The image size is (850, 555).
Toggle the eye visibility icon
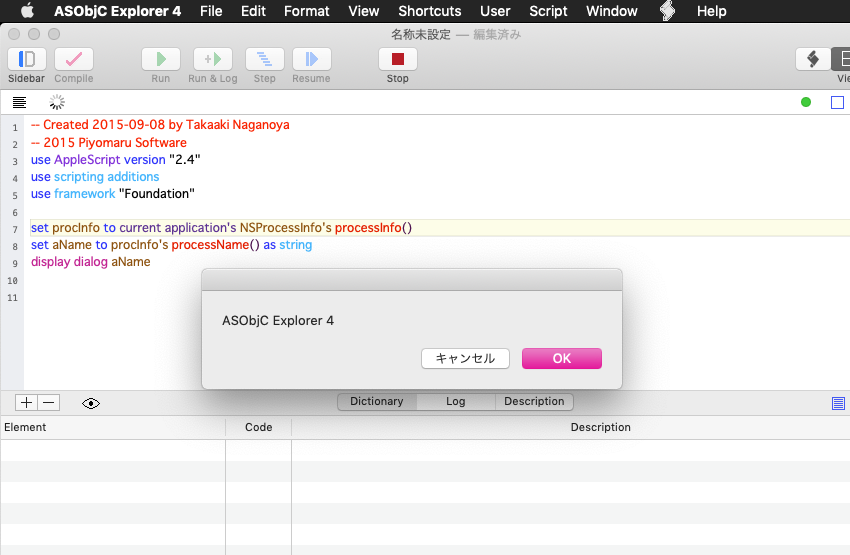click(x=91, y=403)
